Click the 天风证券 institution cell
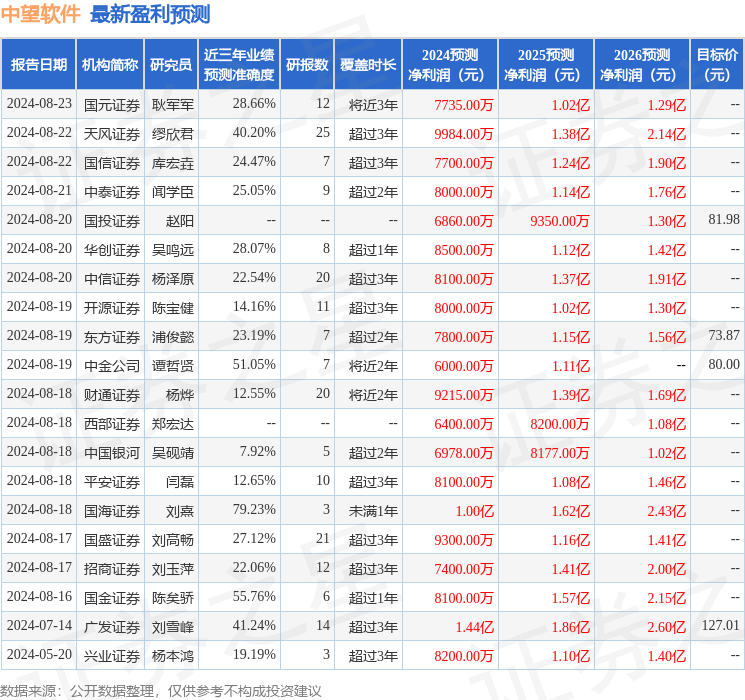This screenshot has height=700, width=745. (x=112, y=134)
